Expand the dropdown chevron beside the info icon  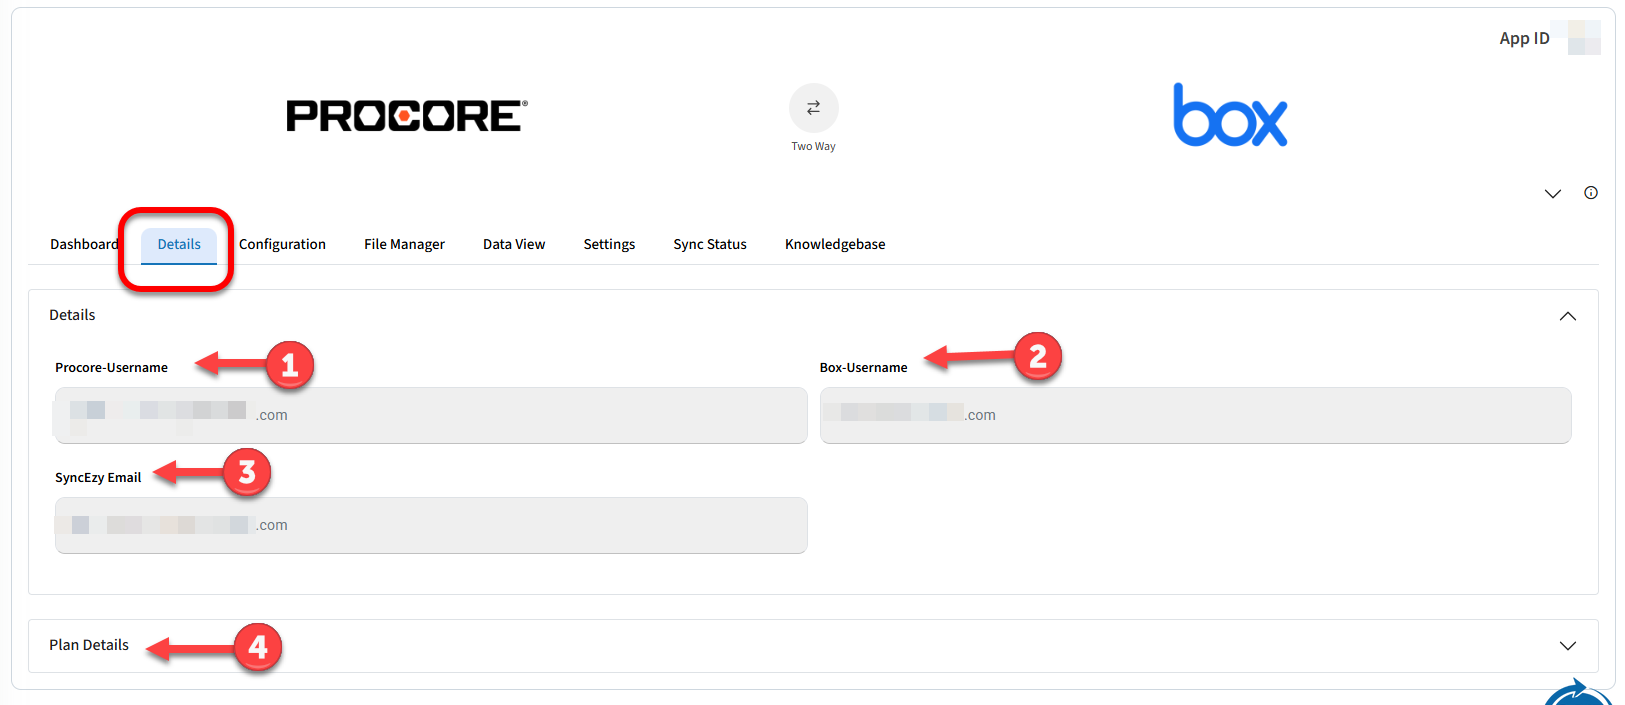coord(1552,194)
